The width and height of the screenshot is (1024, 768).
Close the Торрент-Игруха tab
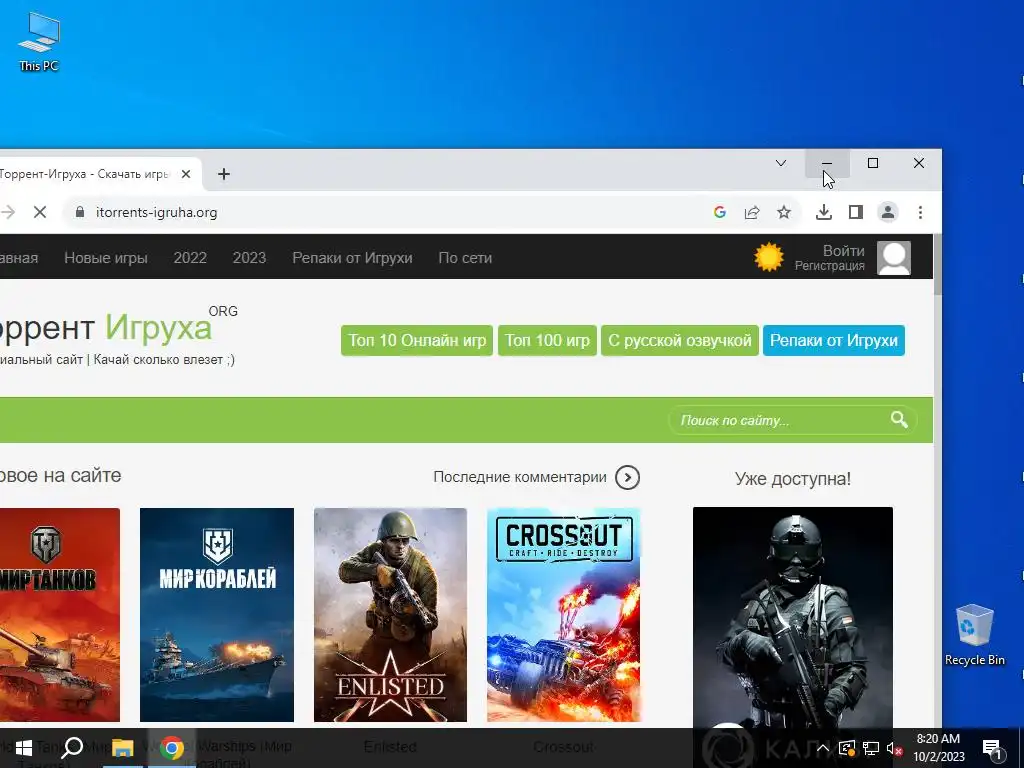pyautogui.click(x=186, y=174)
